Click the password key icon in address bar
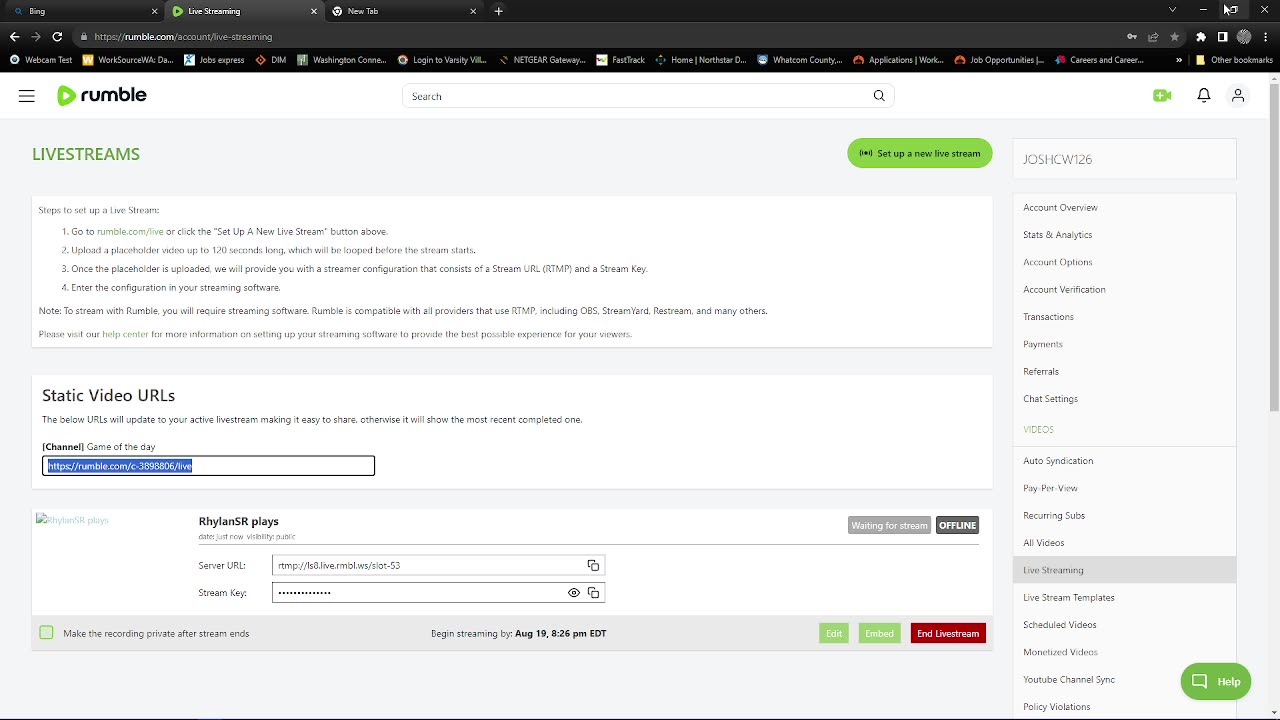The image size is (1280, 720). (x=1132, y=37)
